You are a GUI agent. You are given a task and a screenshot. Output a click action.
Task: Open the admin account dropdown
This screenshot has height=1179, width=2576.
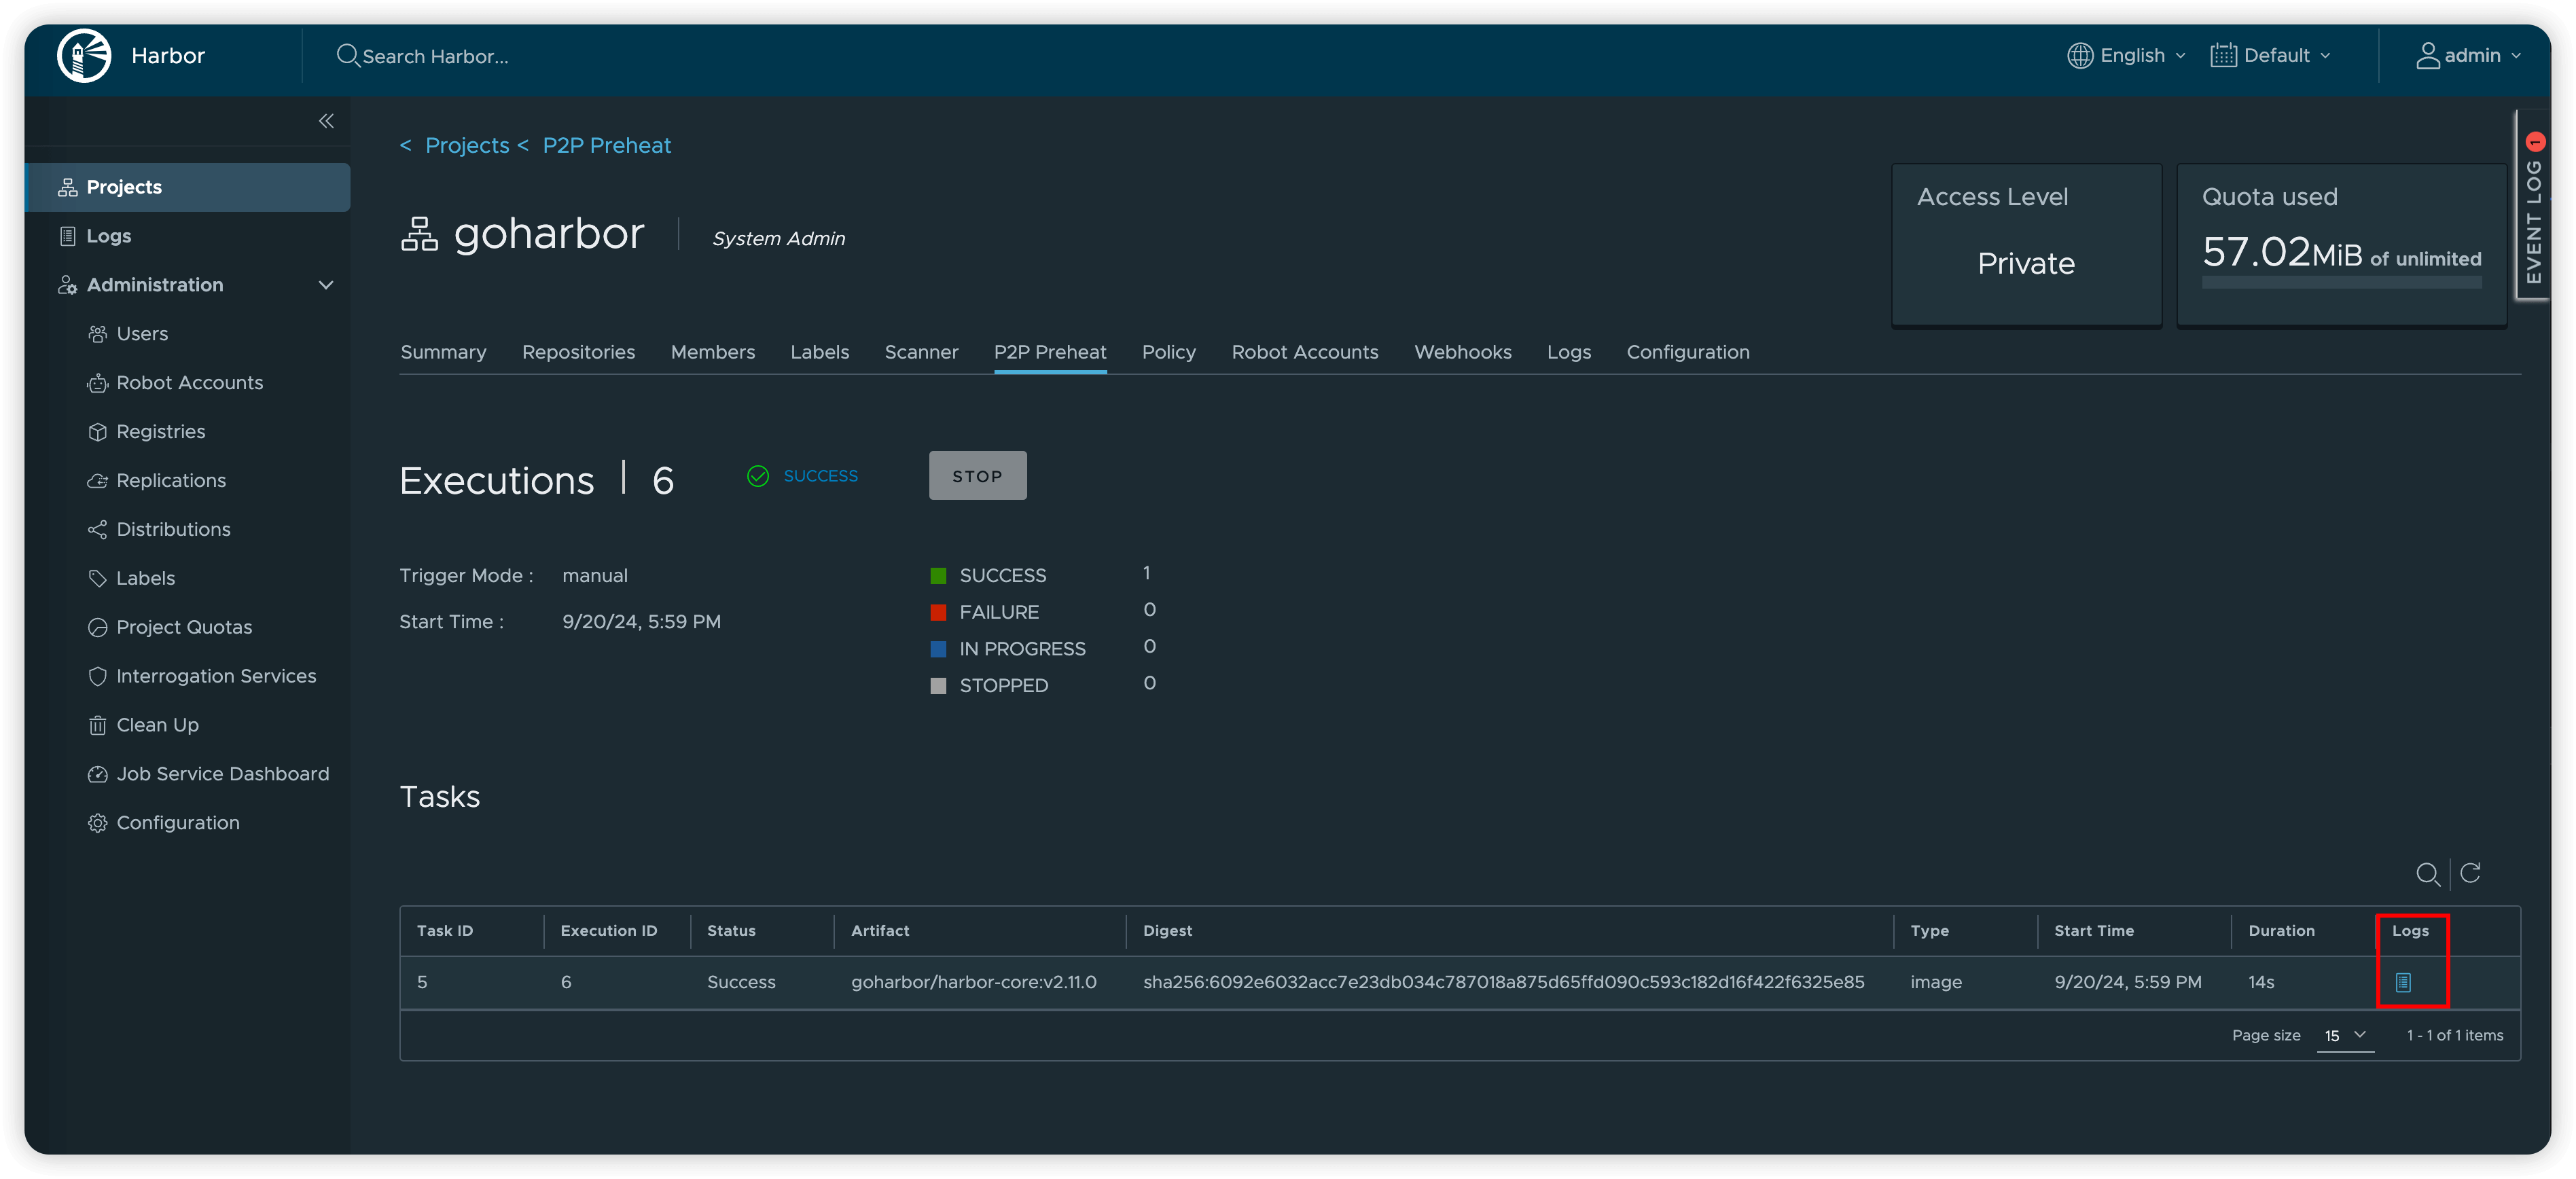pyautogui.click(x=2469, y=56)
